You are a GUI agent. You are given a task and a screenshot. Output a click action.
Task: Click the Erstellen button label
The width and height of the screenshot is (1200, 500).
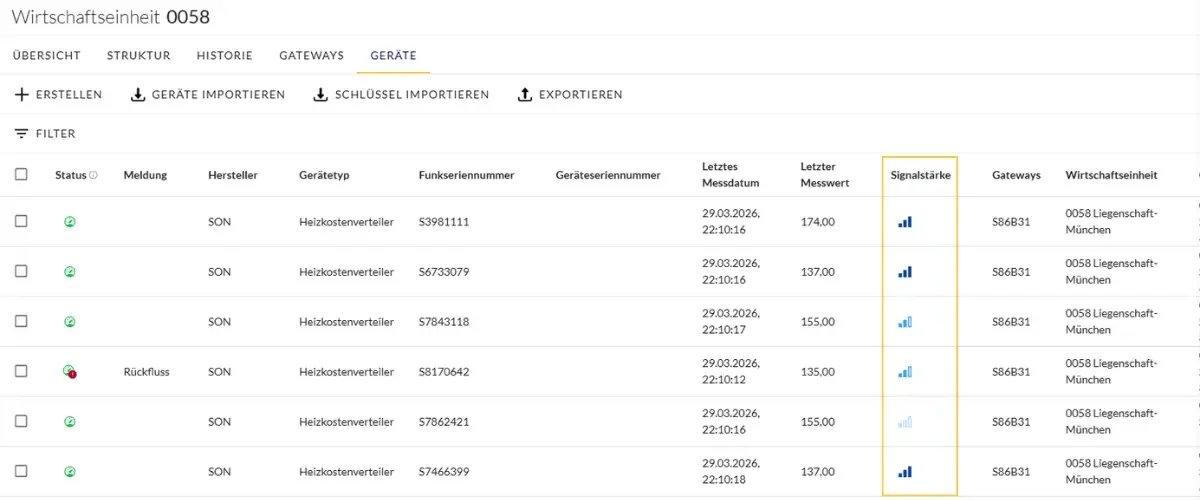tap(69, 95)
